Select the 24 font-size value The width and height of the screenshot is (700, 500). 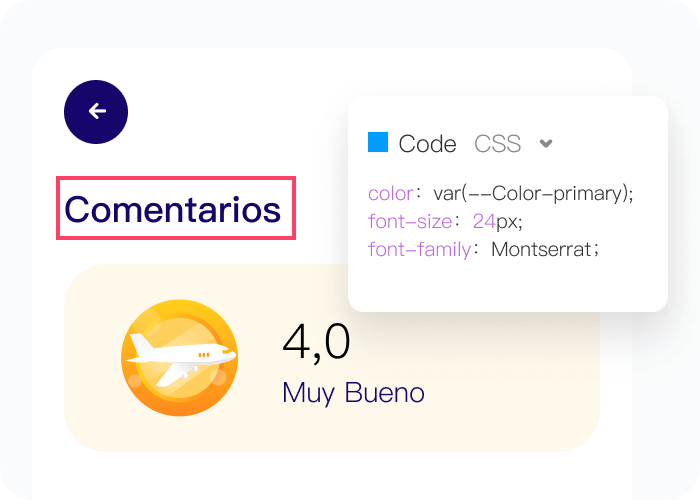484,221
